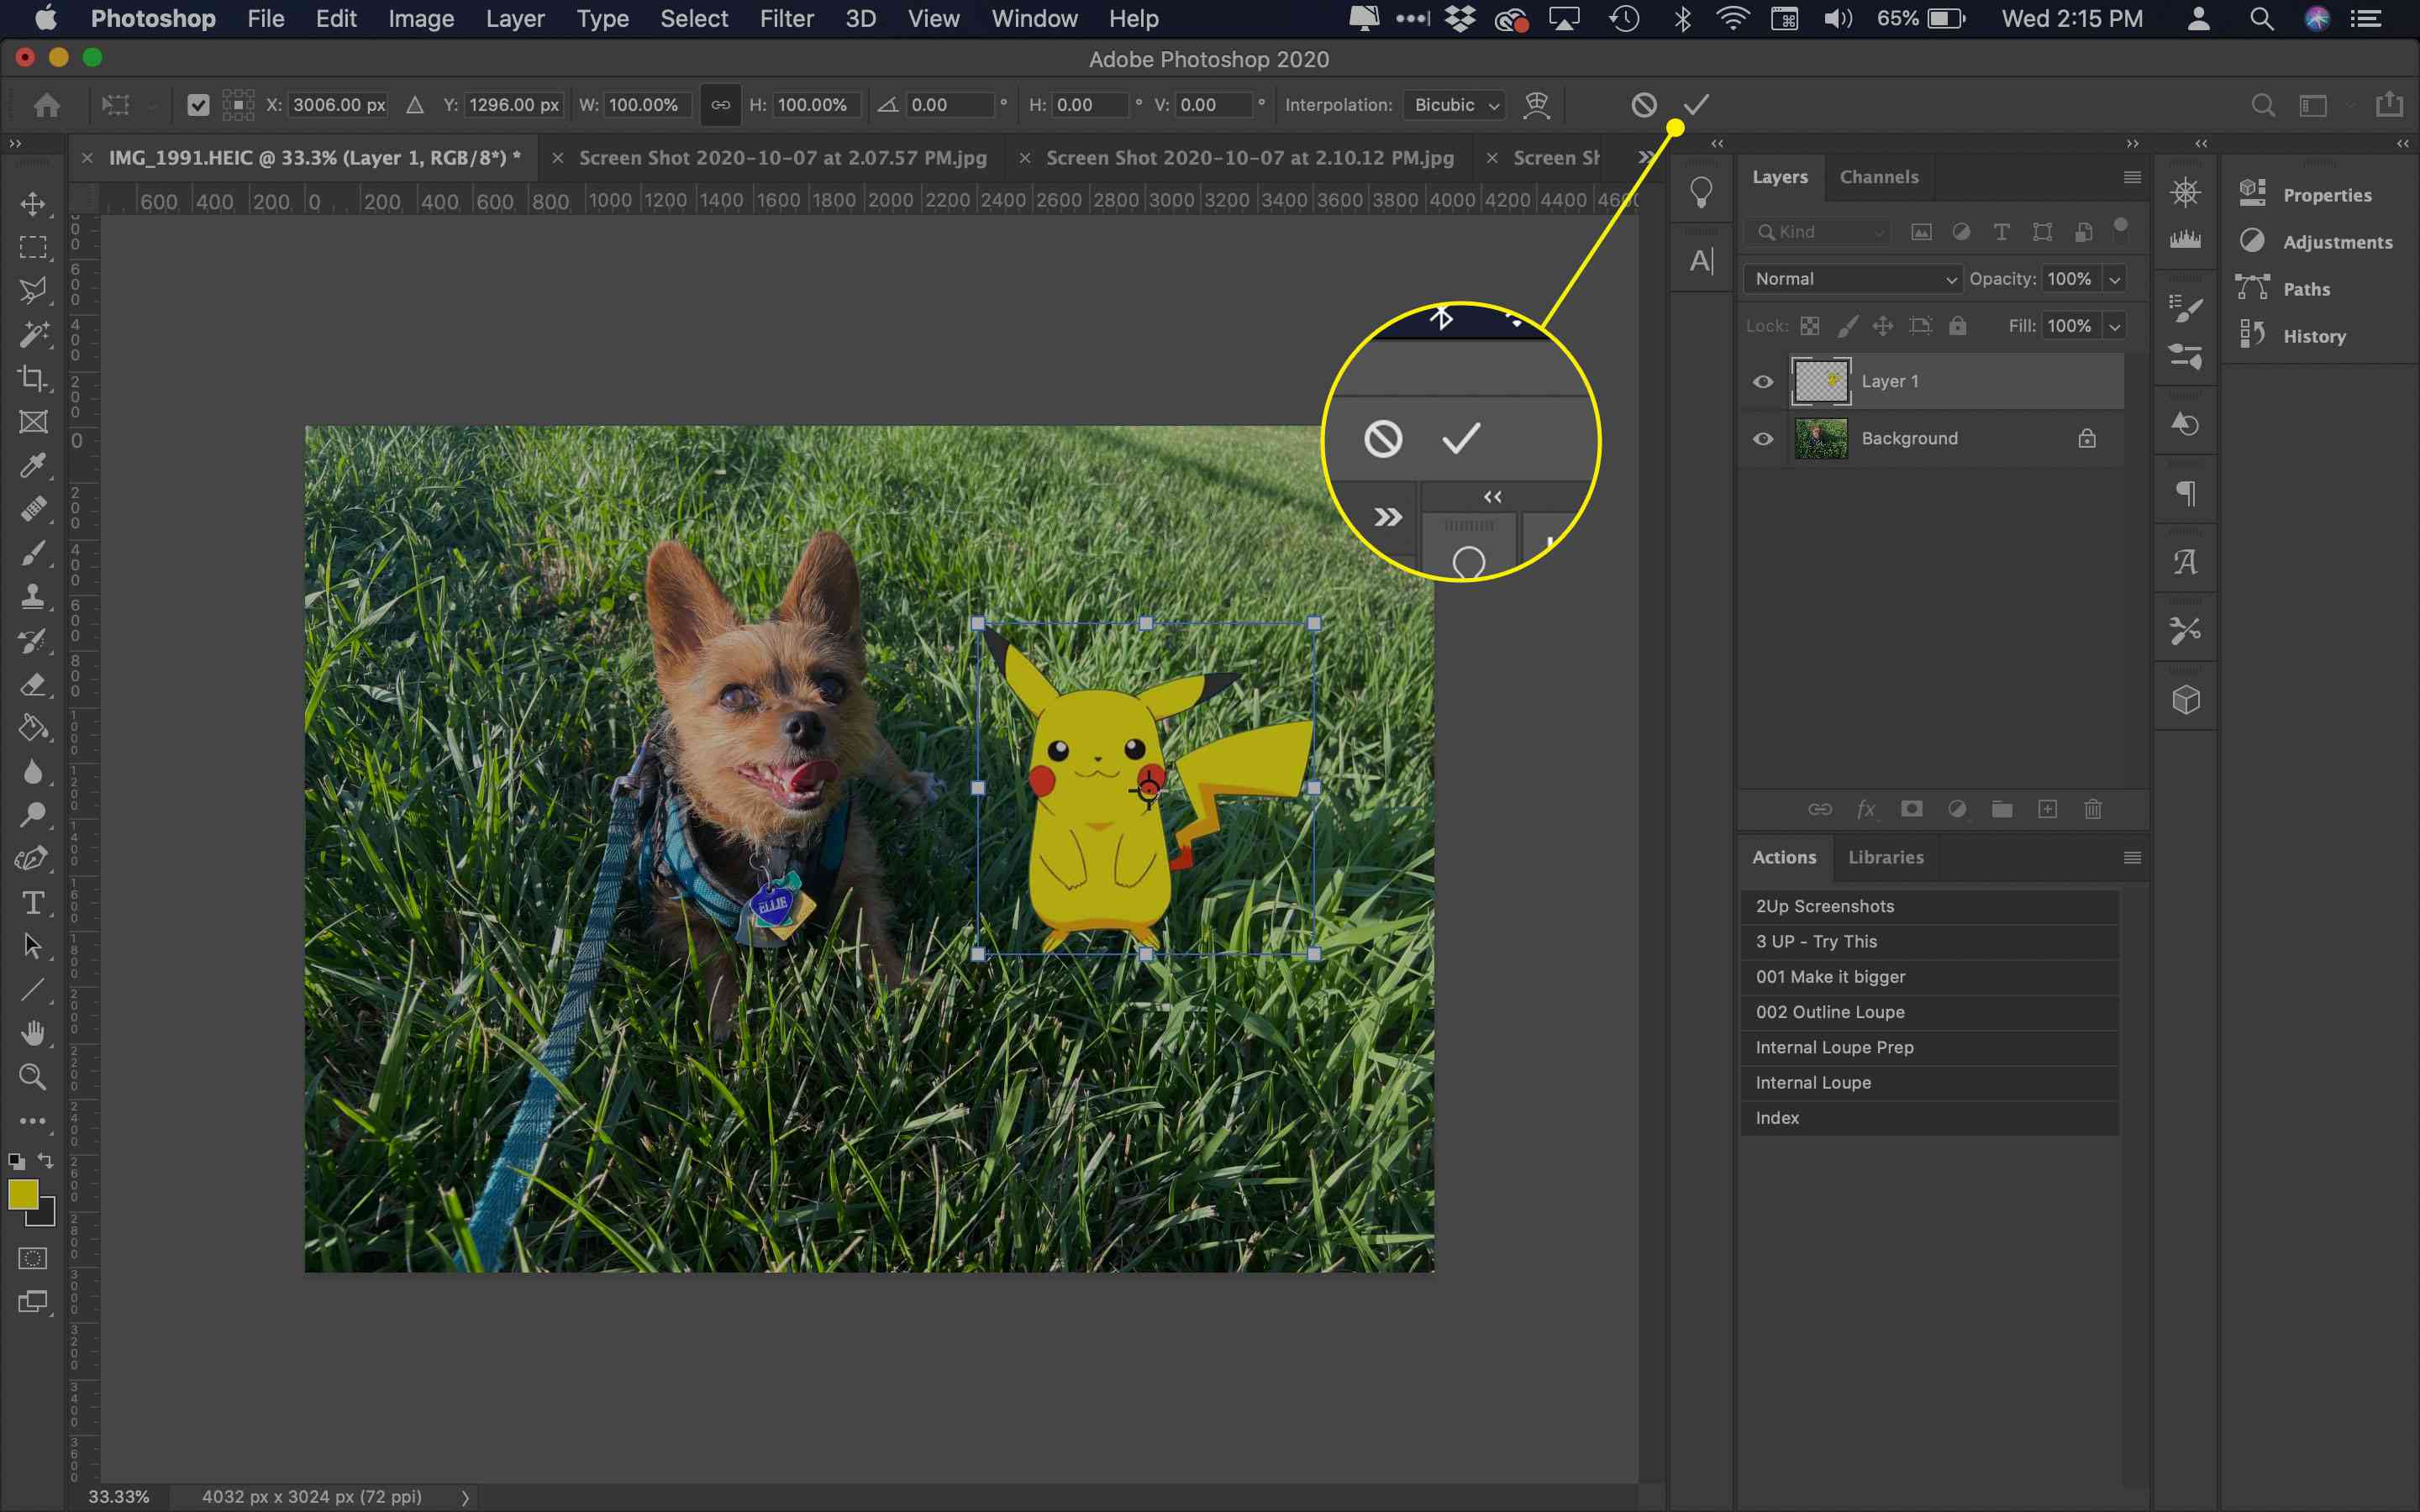The height and width of the screenshot is (1512, 2420).
Task: Open the Properties panel
Action: (2326, 195)
